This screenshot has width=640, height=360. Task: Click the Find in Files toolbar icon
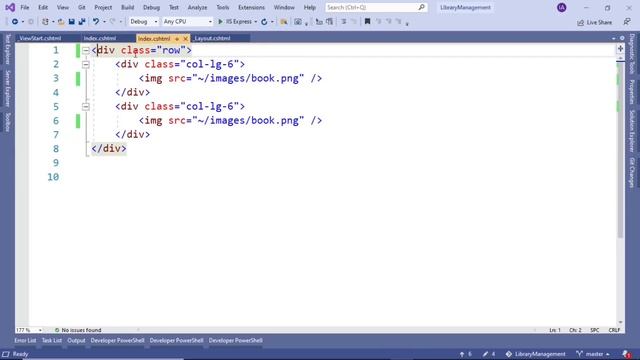point(284,22)
